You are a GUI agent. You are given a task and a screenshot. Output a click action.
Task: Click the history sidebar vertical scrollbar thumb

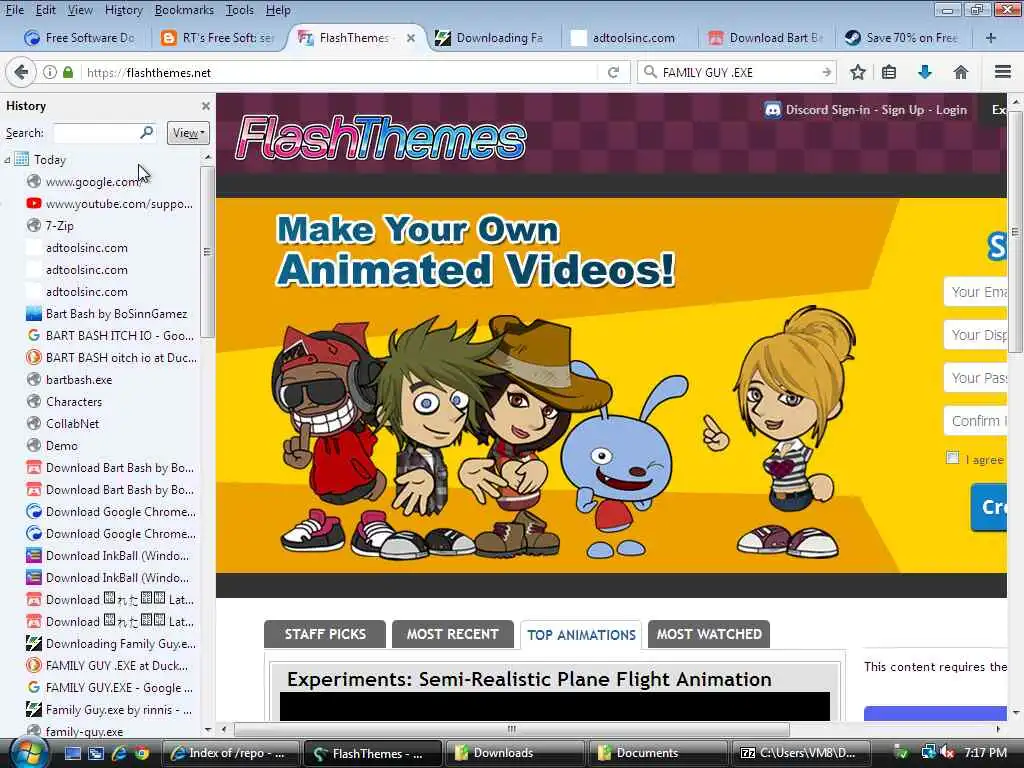(207, 251)
